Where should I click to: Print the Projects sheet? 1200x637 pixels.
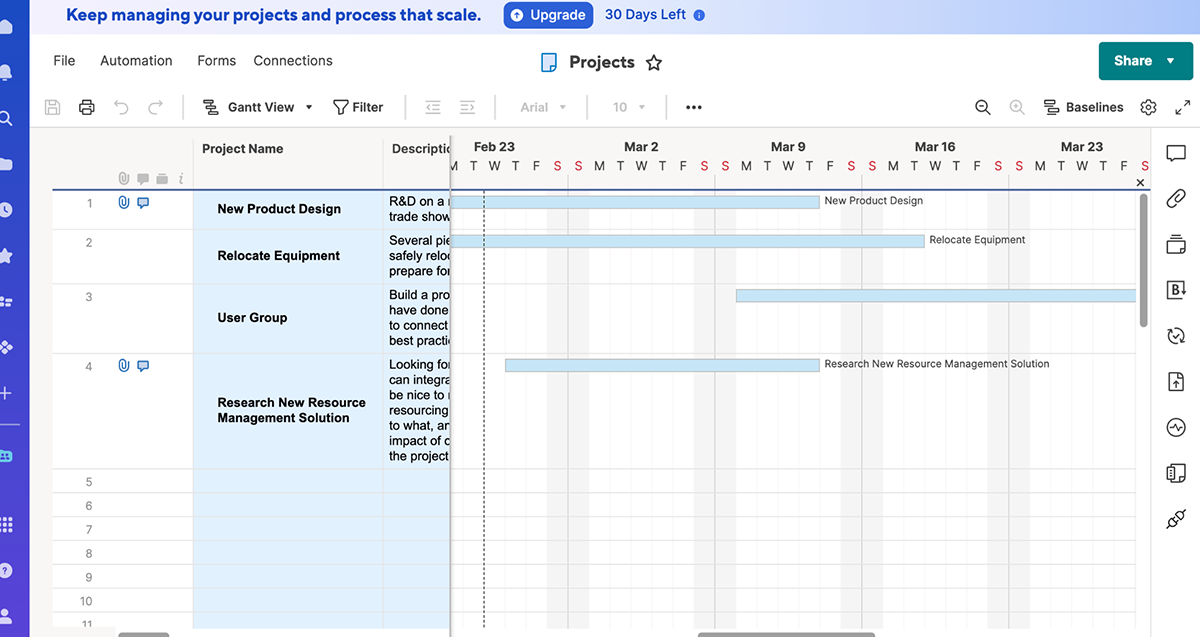click(x=86, y=107)
